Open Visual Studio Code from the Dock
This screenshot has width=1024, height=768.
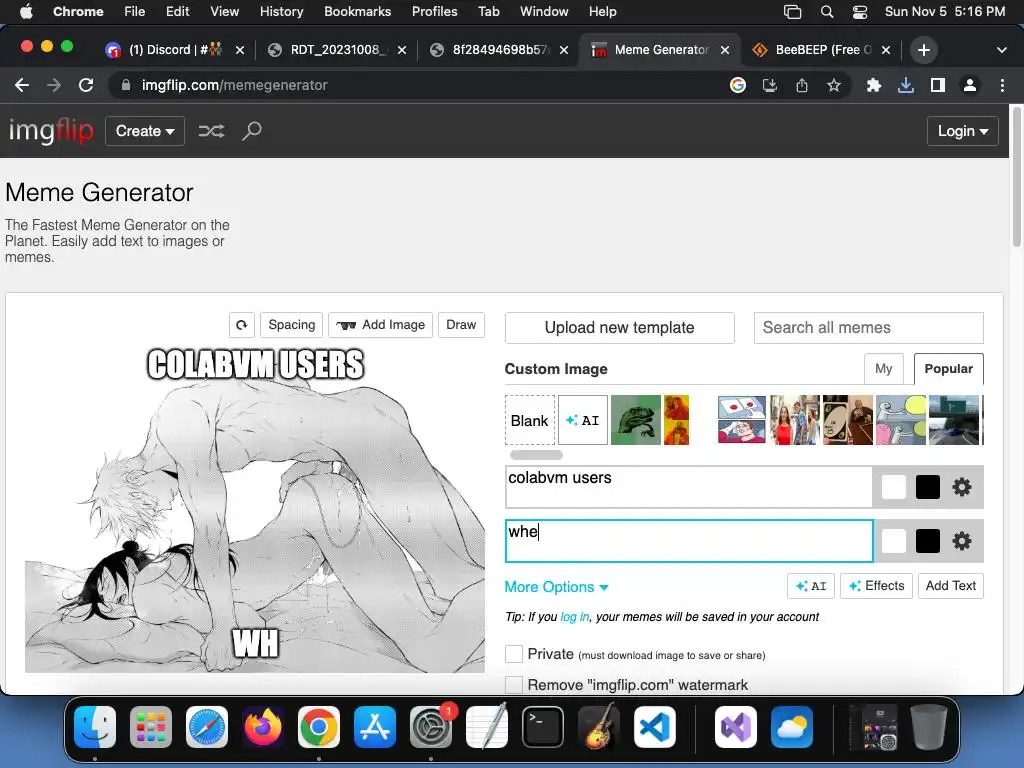click(655, 727)
